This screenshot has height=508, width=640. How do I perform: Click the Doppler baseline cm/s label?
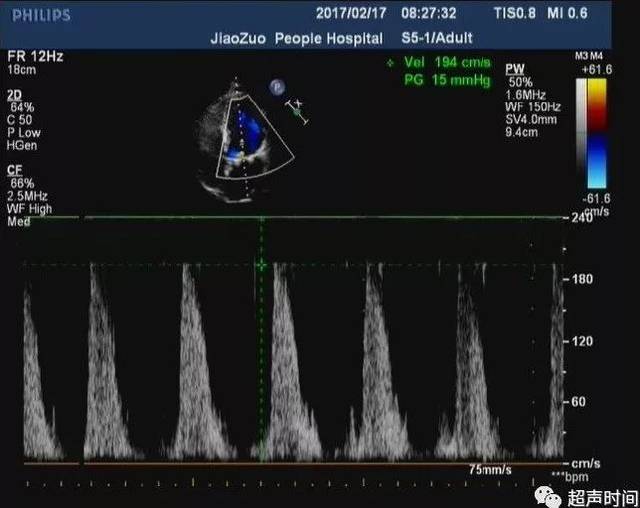(x=586, y=464)
